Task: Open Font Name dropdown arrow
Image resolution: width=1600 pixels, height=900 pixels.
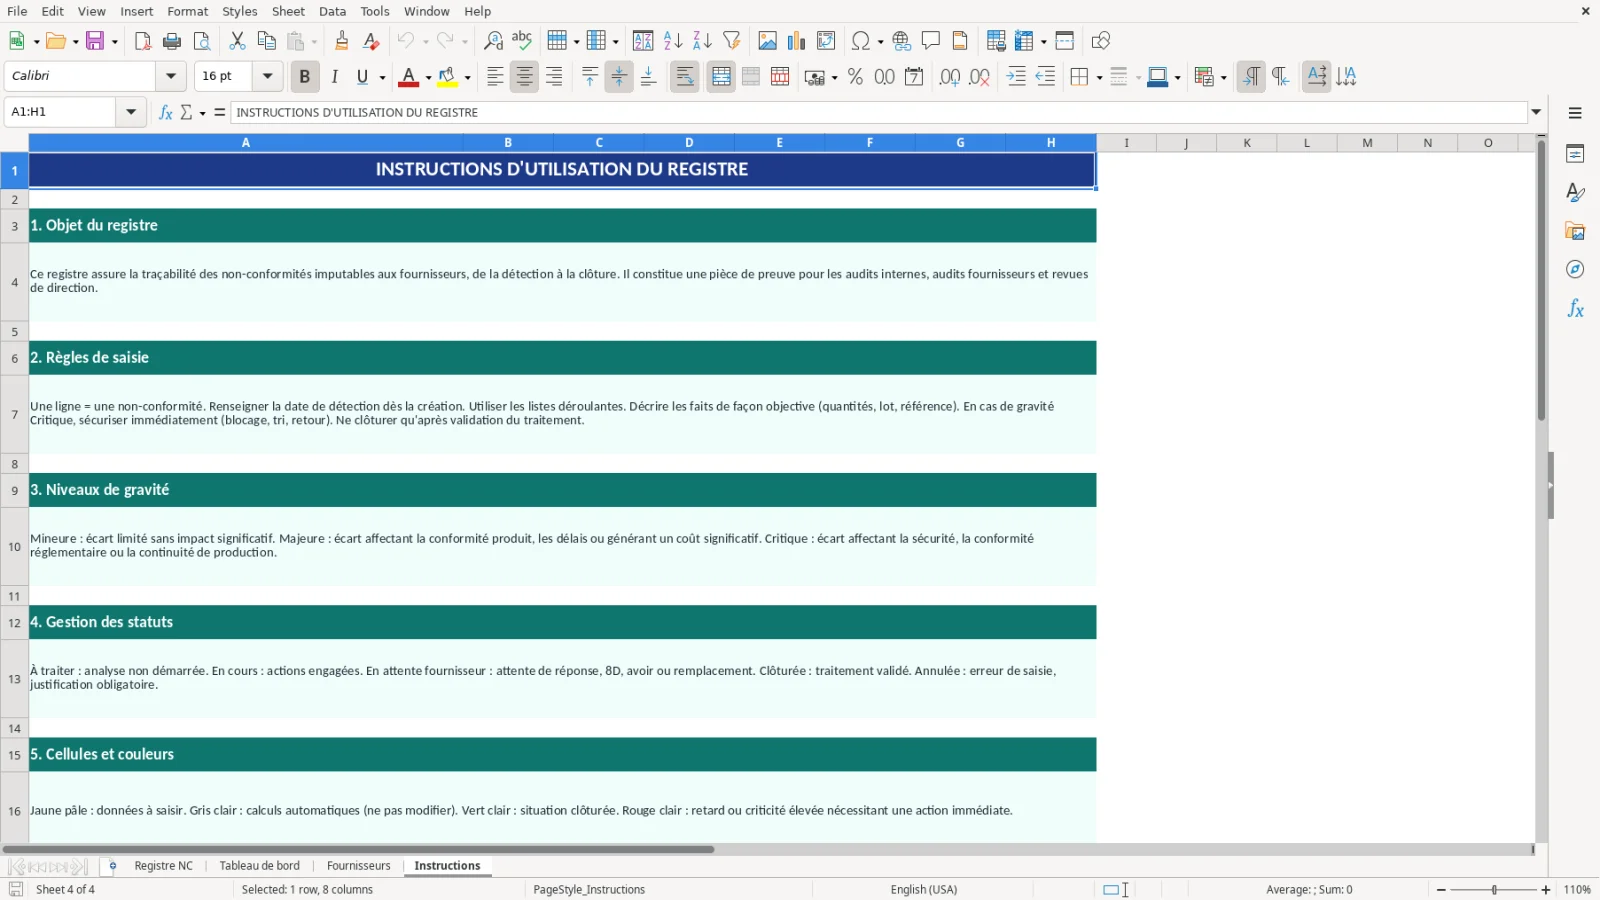Action: (171, 76)
